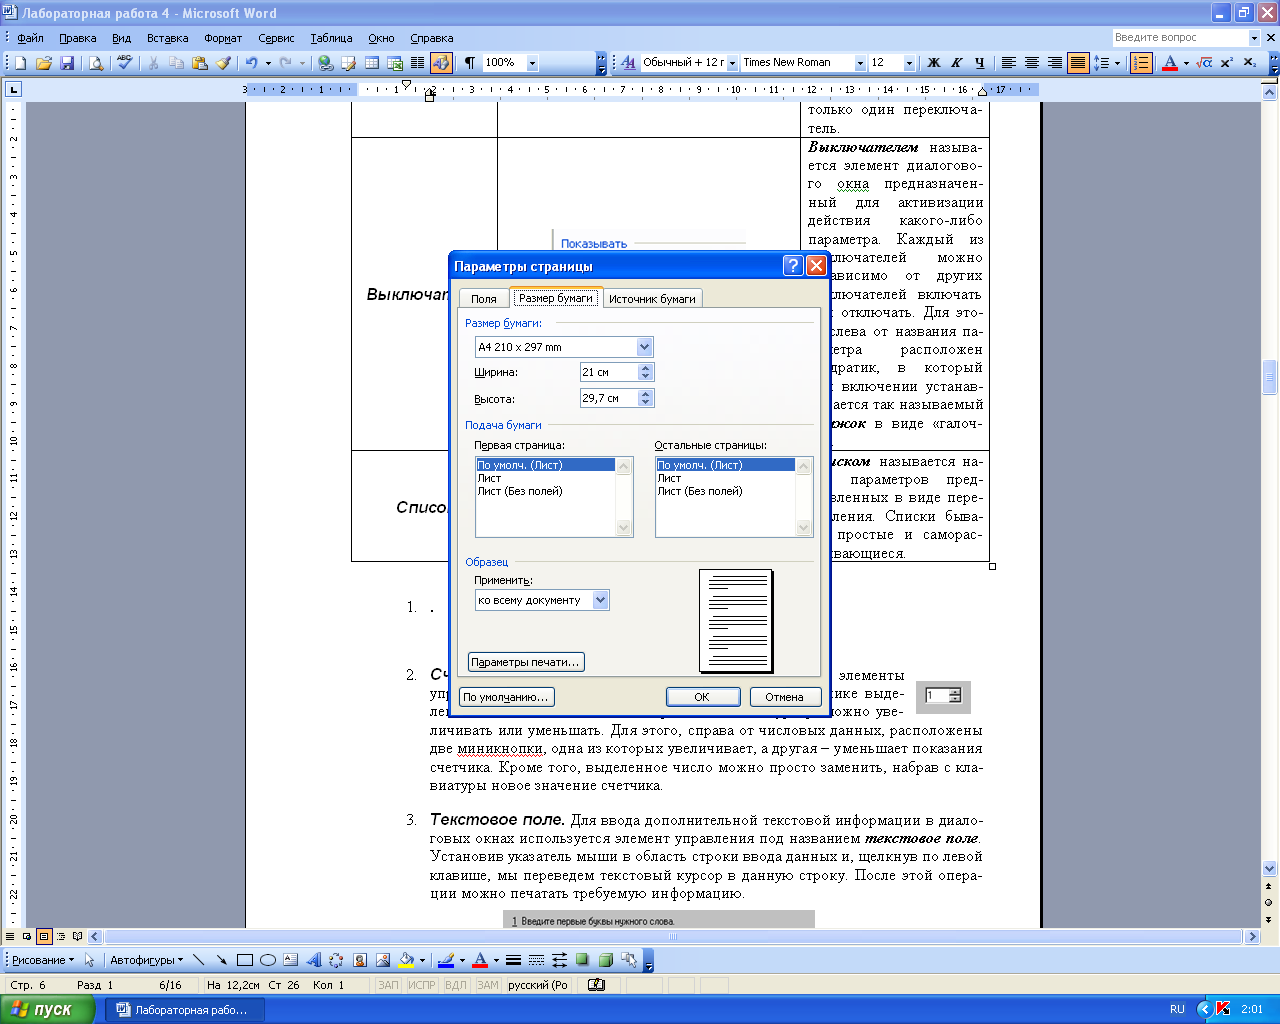Open the 'Файл' menu

point(31,38)
